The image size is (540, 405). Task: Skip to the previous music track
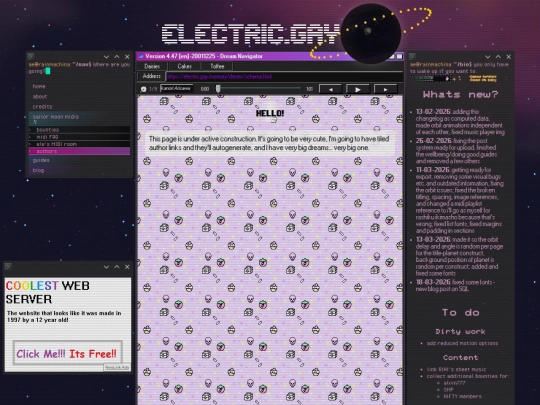330,89
